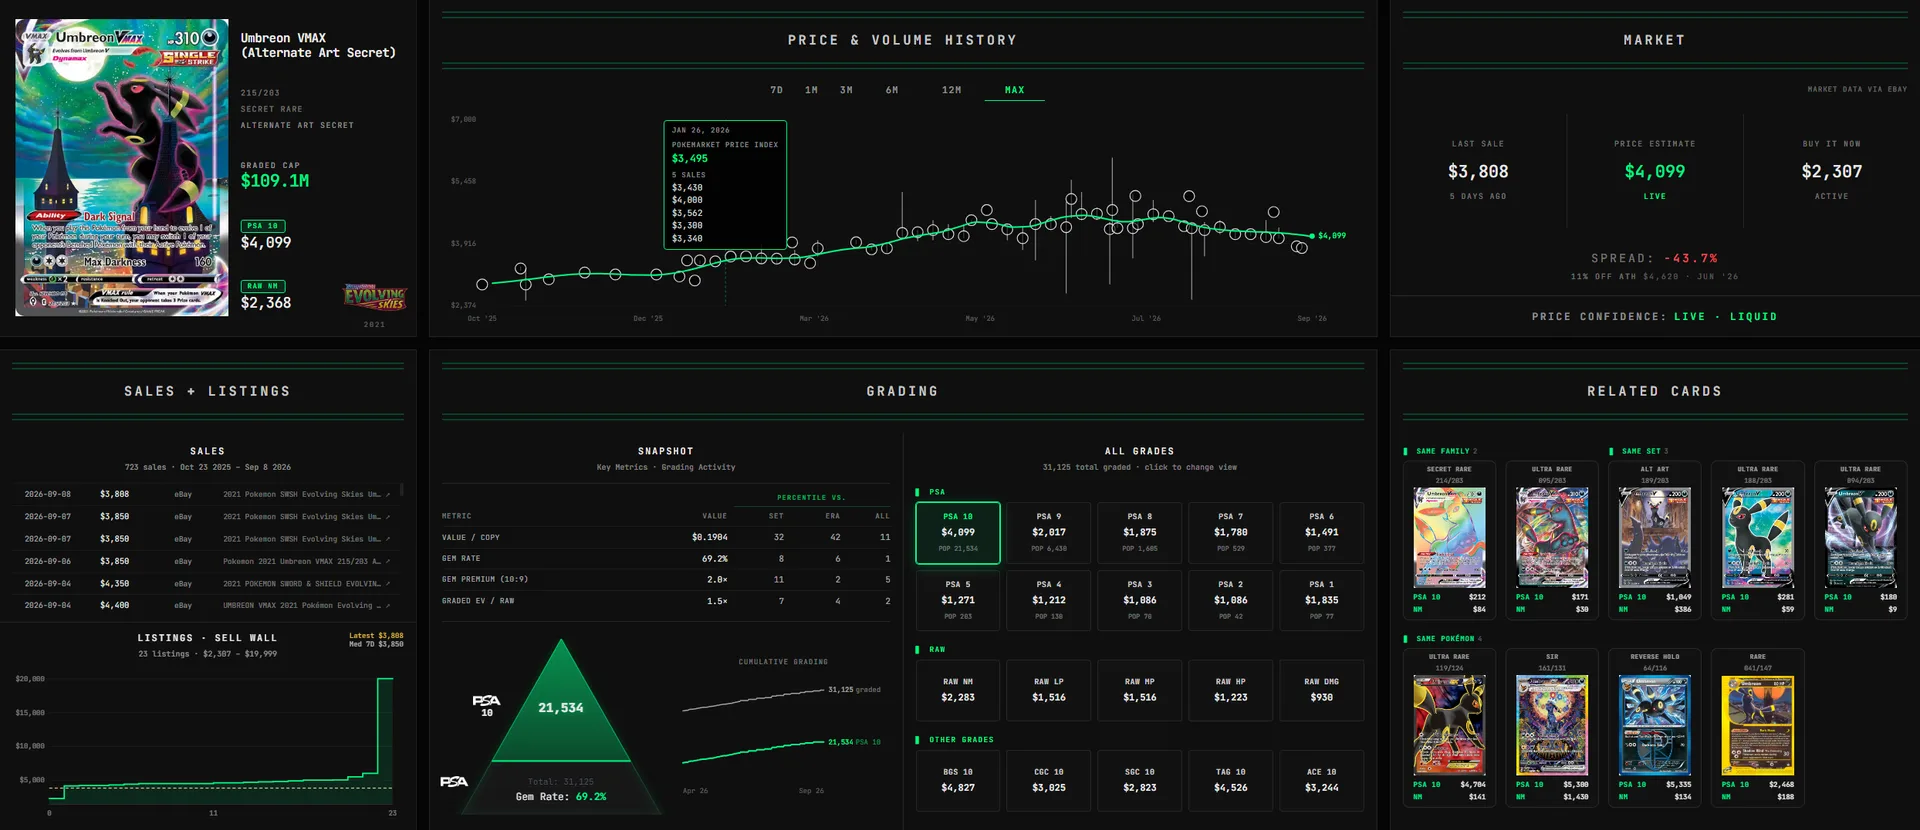Select the BGS 10 grade tile

click(958, 780)
